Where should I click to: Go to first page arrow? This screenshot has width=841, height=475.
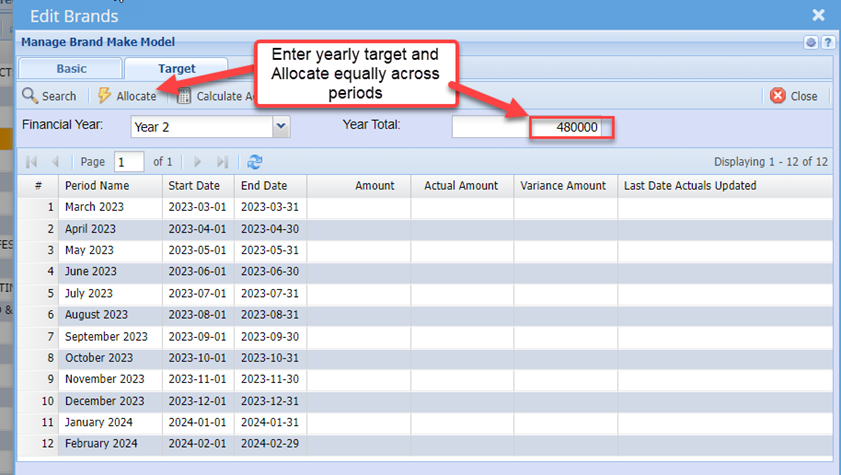click(x=31, y=161)
